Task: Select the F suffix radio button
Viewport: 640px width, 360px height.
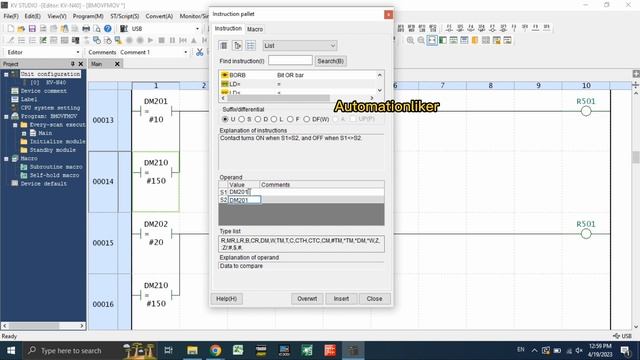Action: [x=290, y=119]
